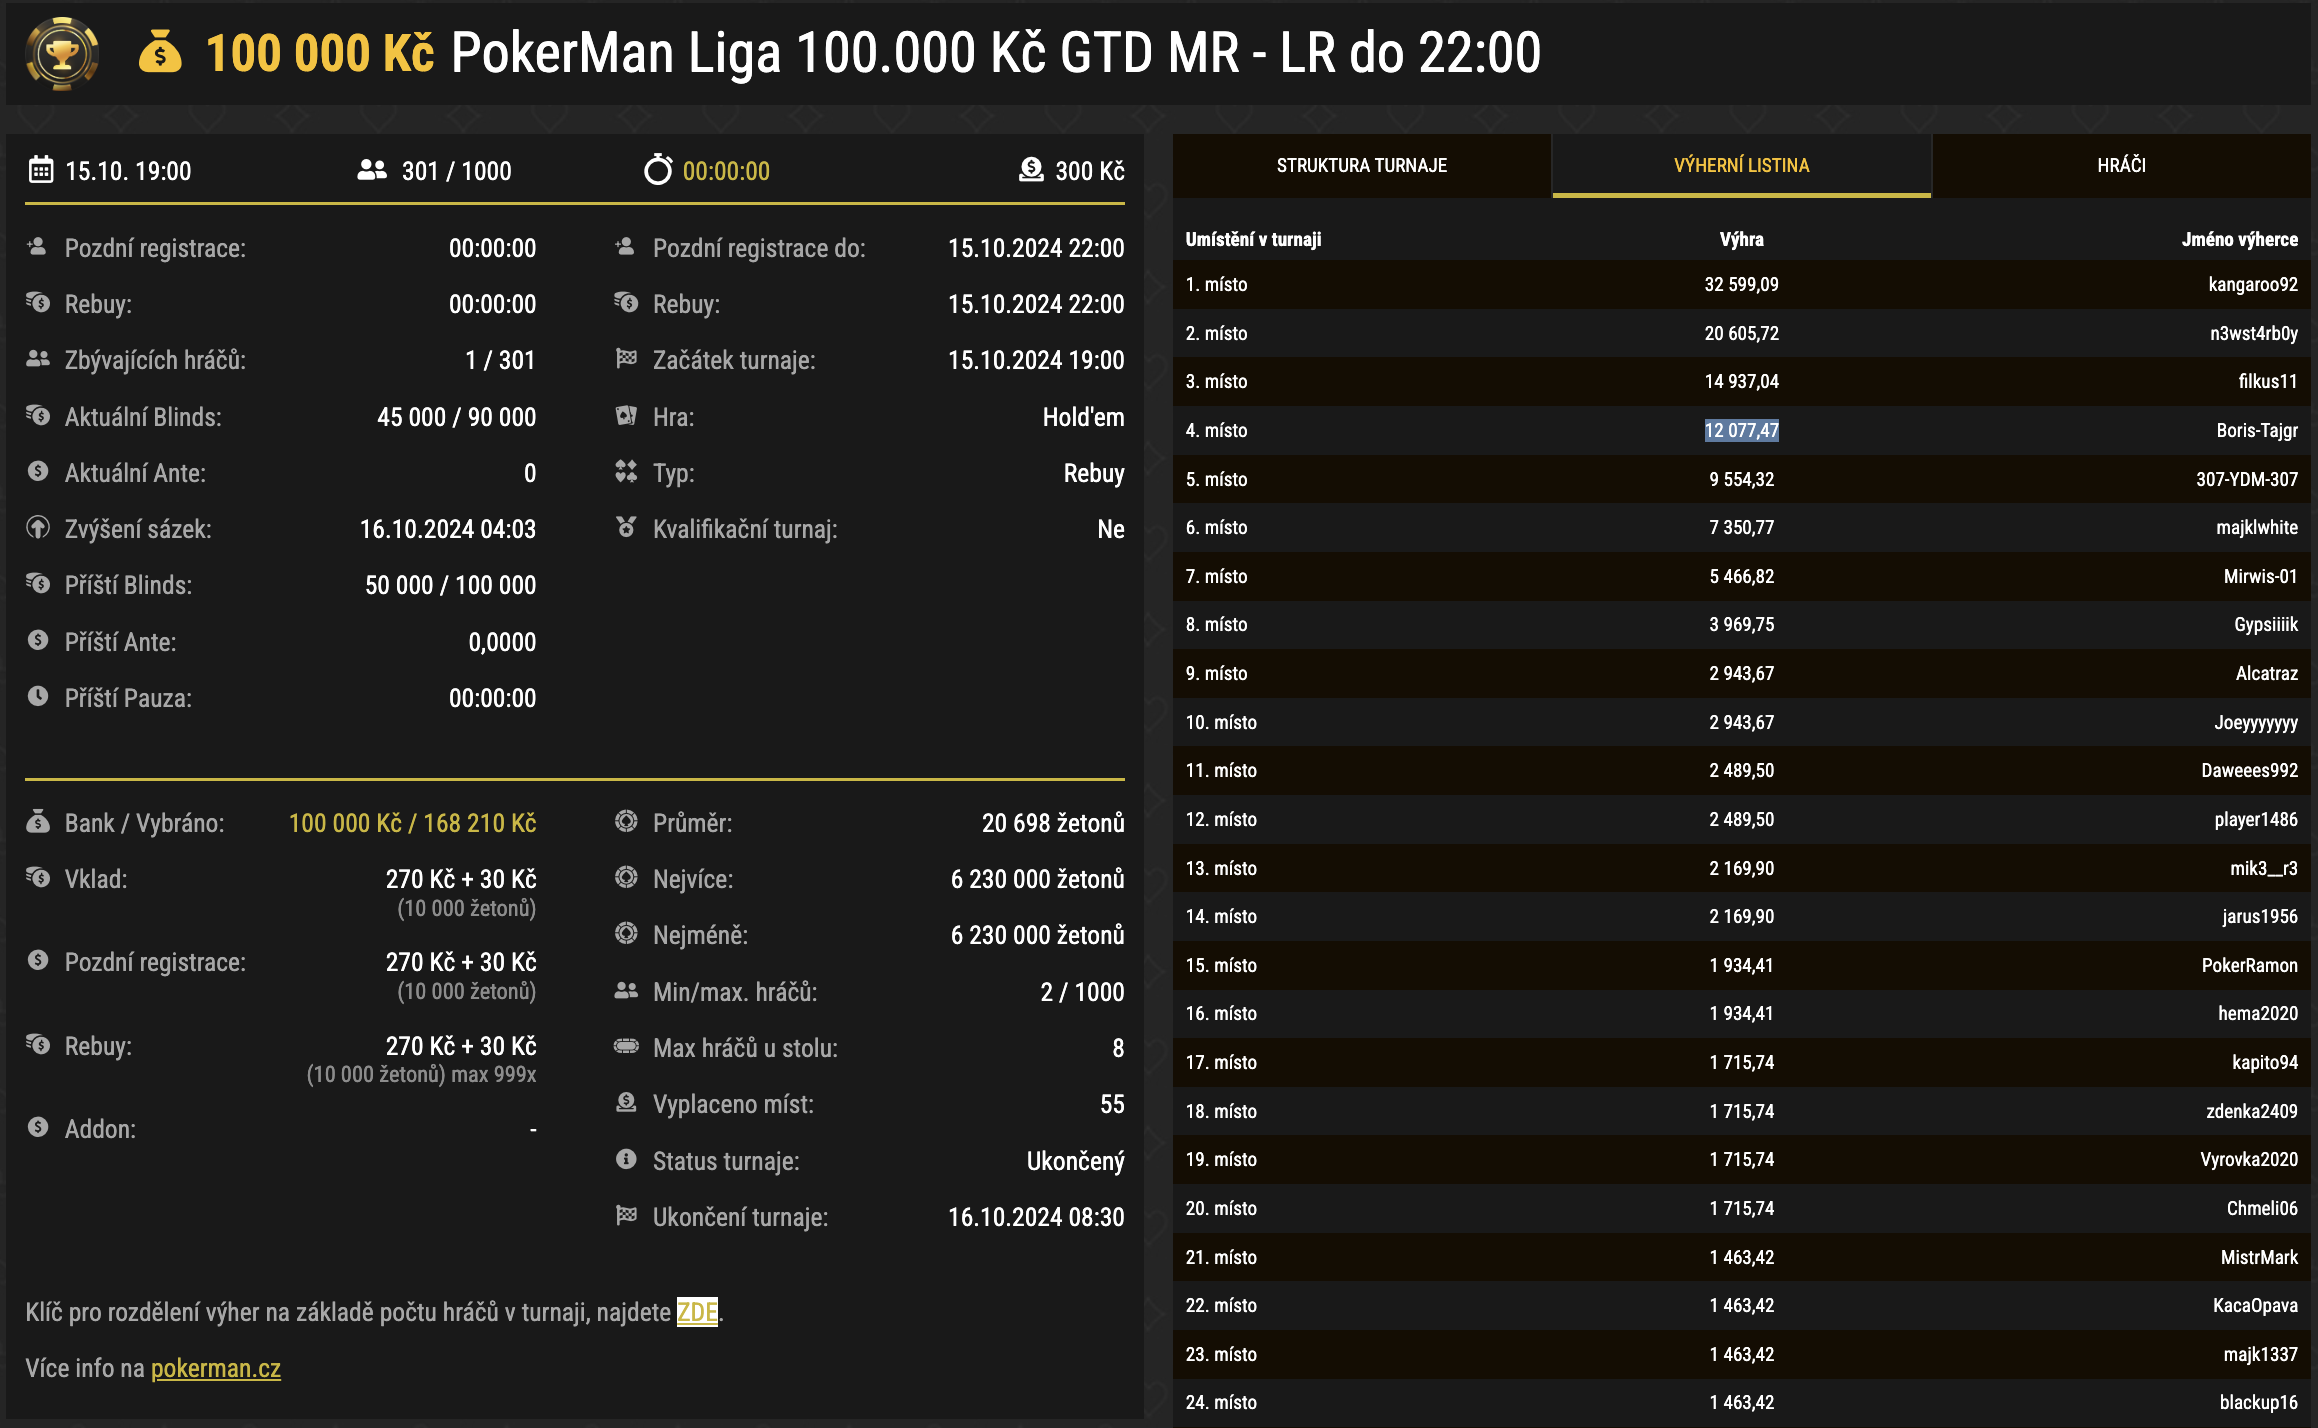2318x1428 pixels.
Task: Click player name Daweees992
Action: click(x=2250, y=770)
